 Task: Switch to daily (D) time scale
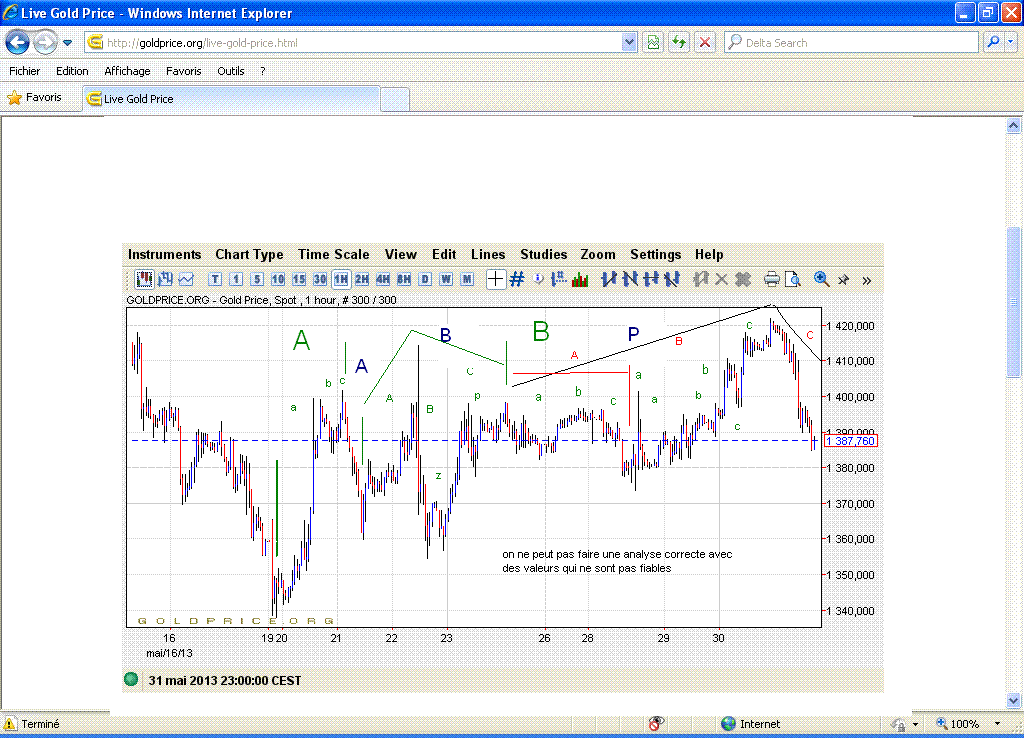click(425, 280)
